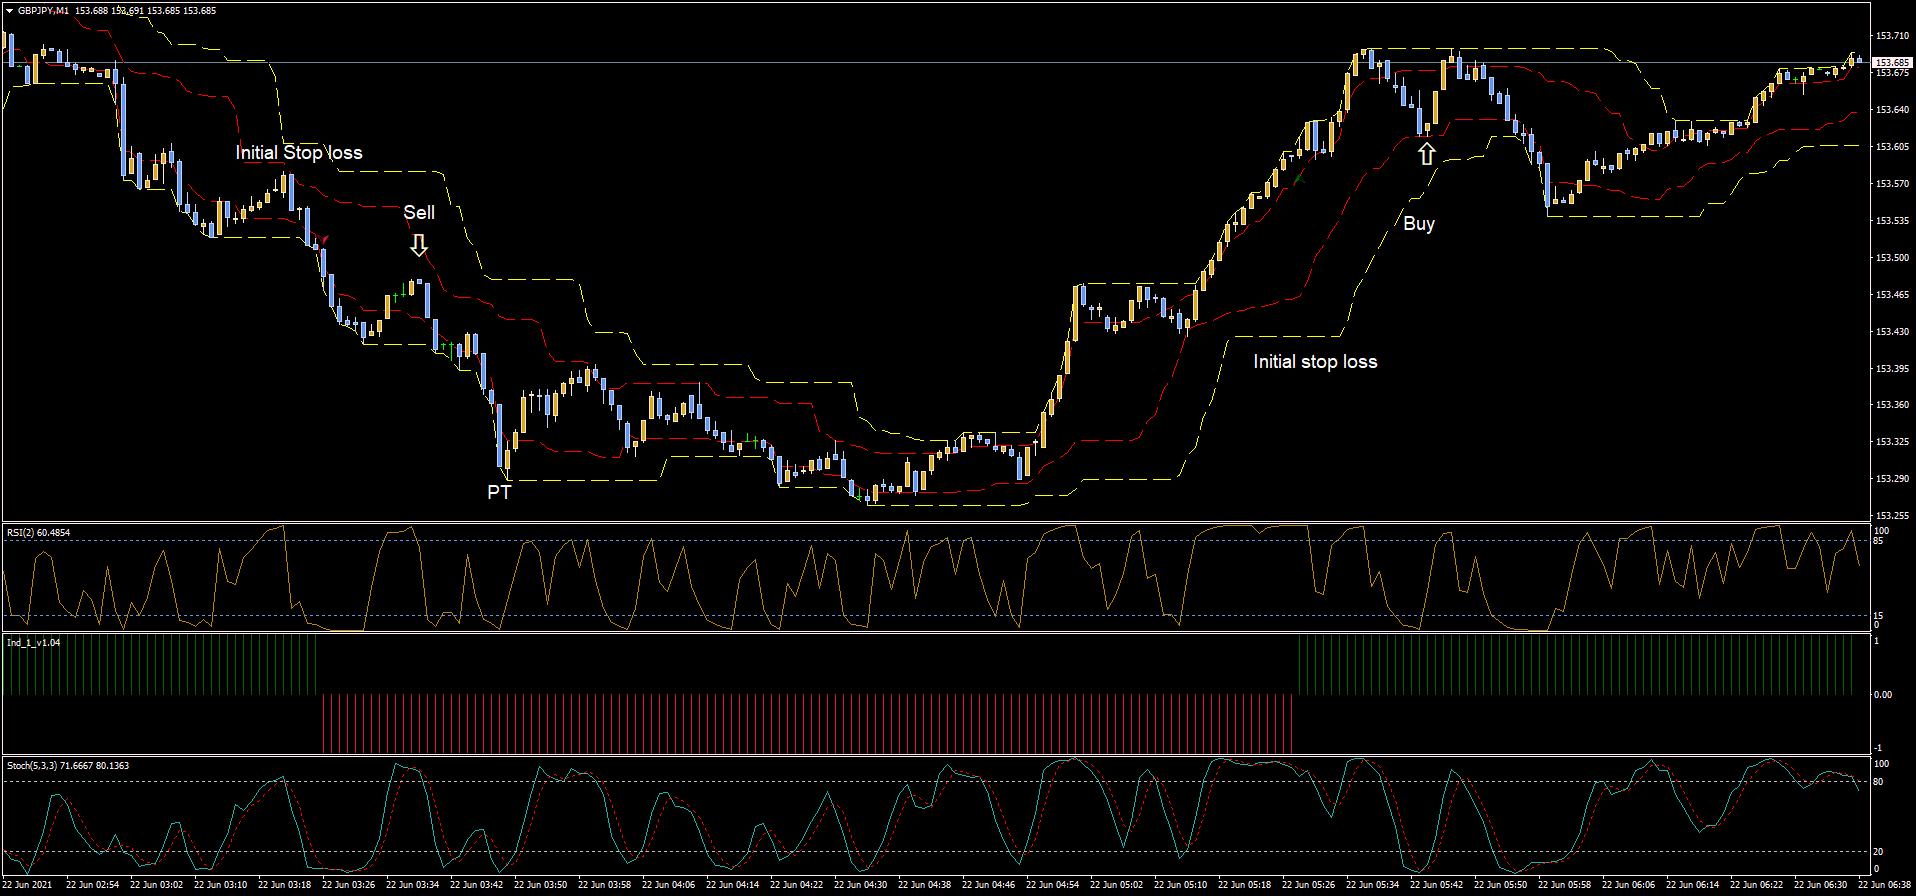Click the current price tag 153.685
Image resolution: width=1916 pixels, height=896 pixels.
tap(1891, 62)
